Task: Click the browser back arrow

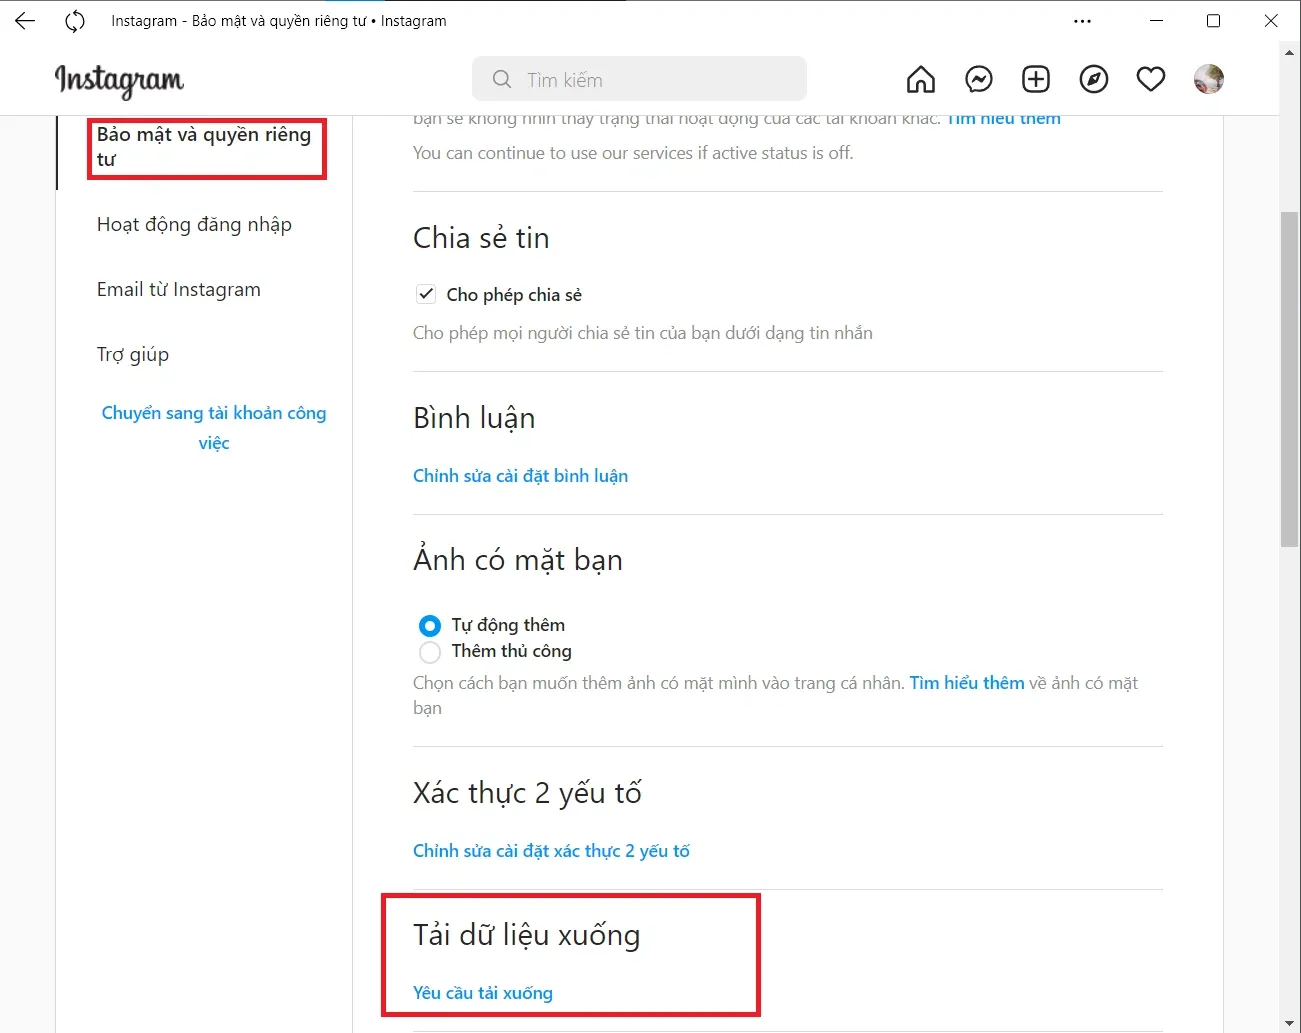Action: coord(25,21)
